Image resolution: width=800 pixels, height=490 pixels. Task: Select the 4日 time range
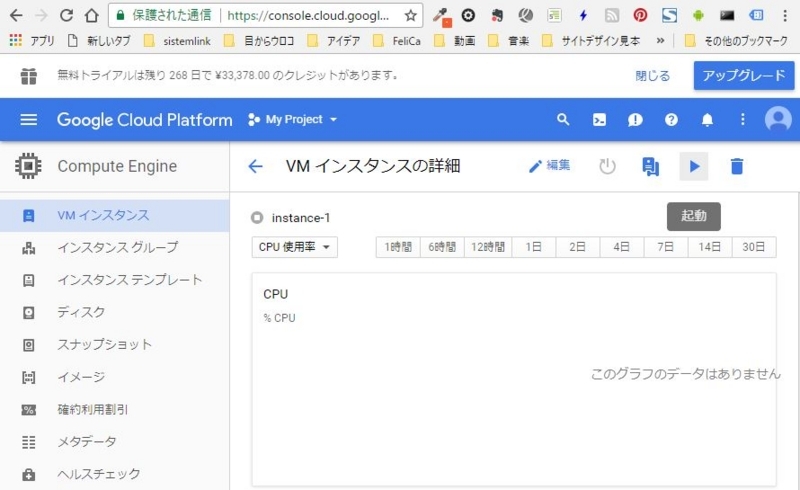click(621, 247)
